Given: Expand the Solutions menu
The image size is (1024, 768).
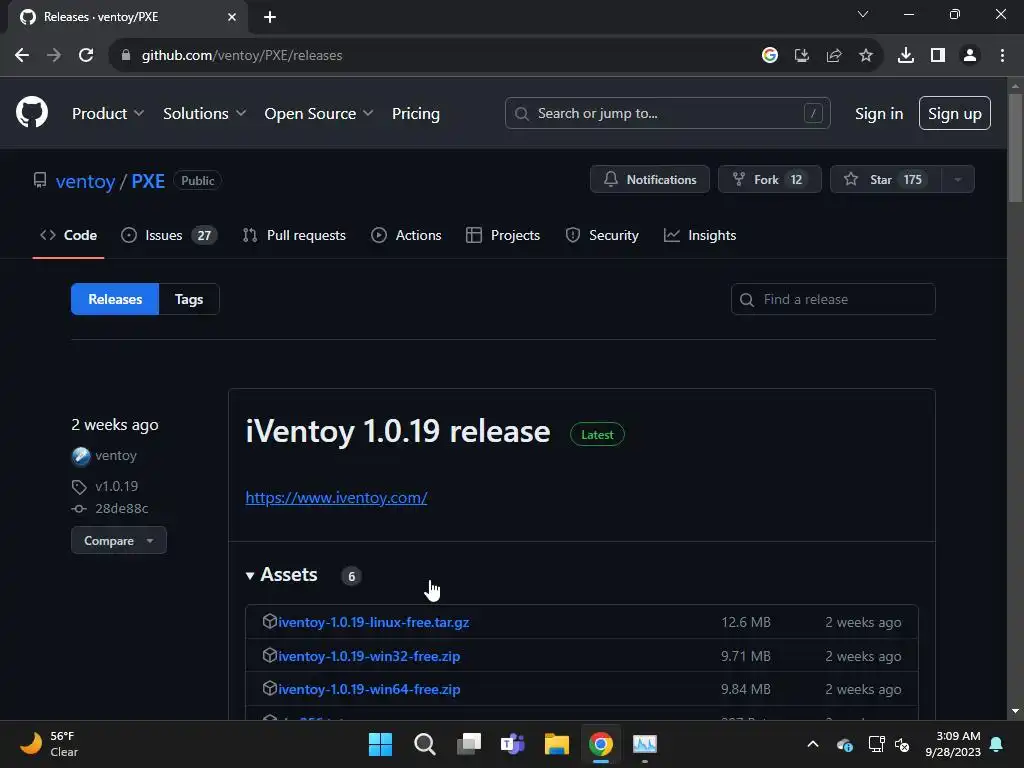Looking at the screenshot, I should 204,114.
